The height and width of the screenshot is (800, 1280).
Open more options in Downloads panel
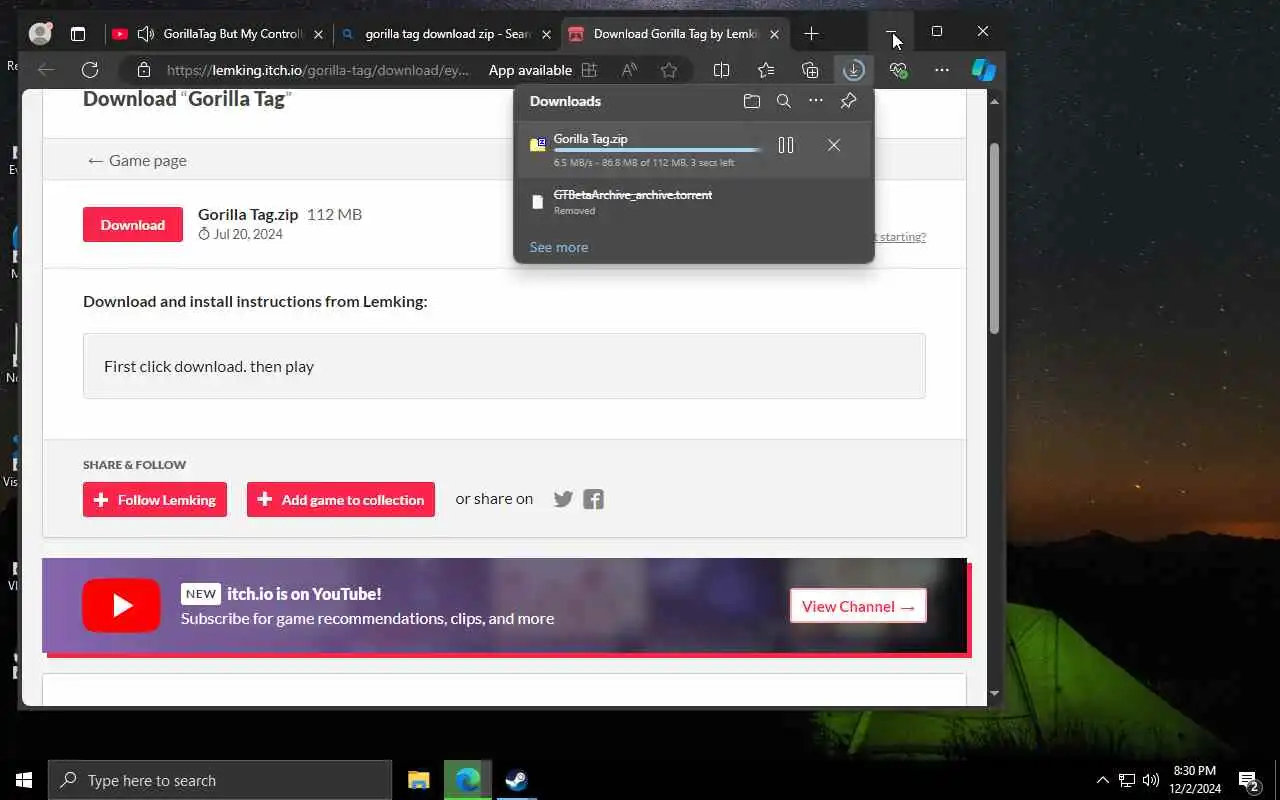pos(816,101)
